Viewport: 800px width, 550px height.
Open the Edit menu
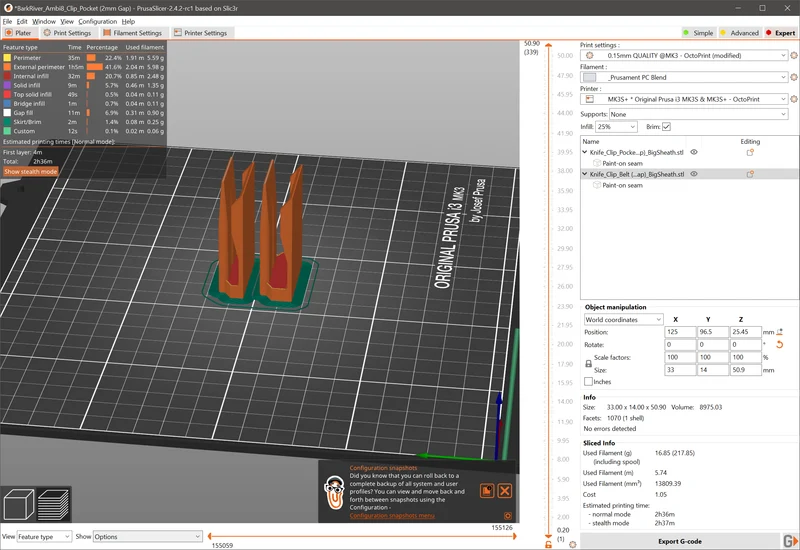(x=22, y=21)
